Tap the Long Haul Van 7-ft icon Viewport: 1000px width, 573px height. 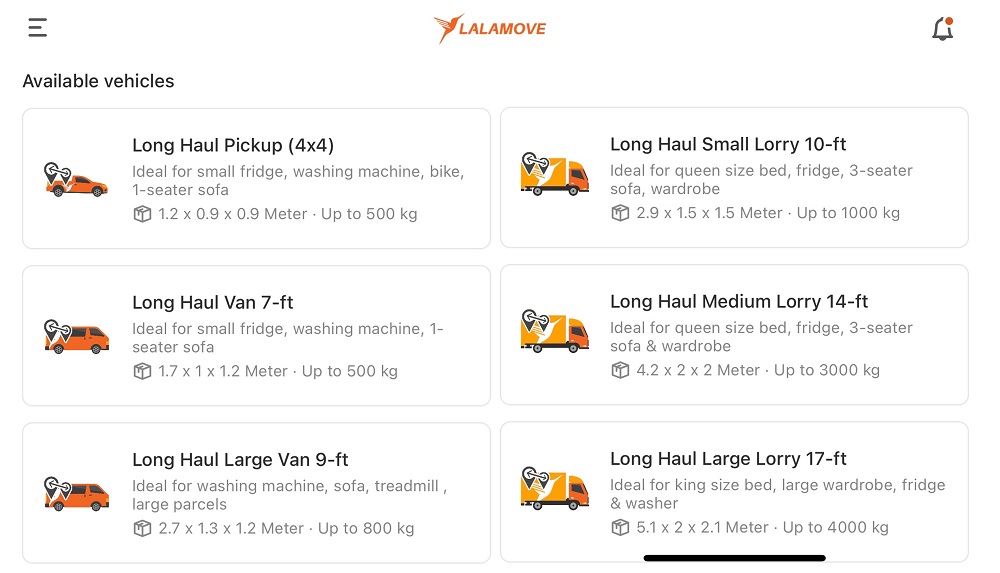pos(76,337)
